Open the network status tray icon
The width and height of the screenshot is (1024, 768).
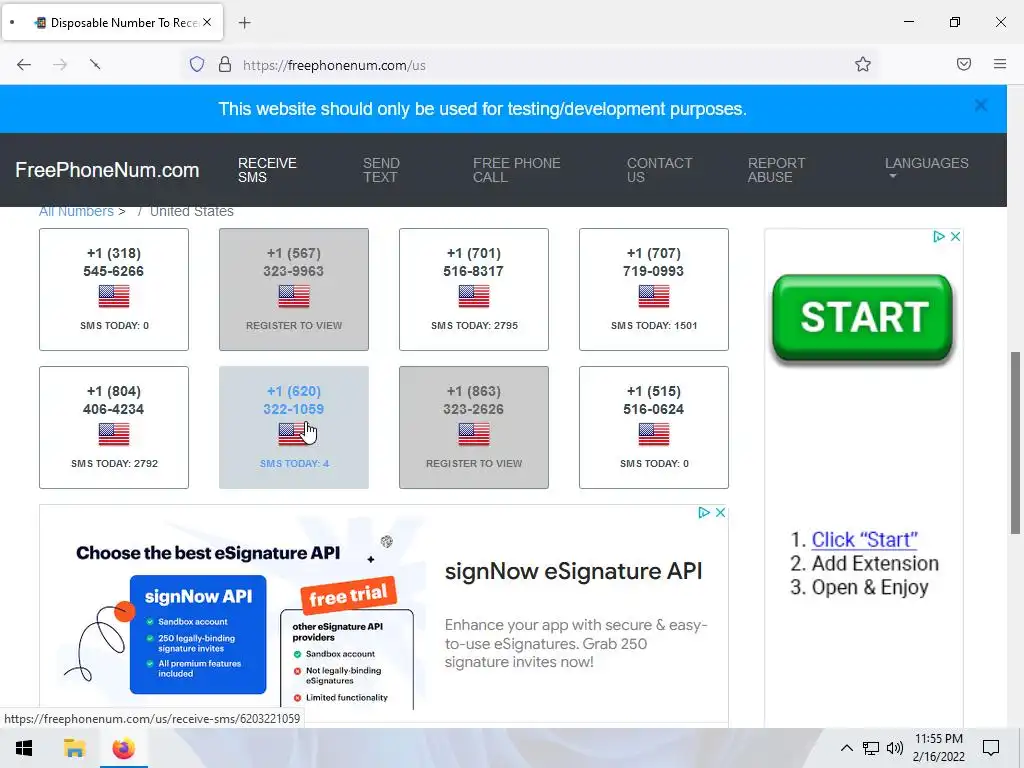(871, 748)
